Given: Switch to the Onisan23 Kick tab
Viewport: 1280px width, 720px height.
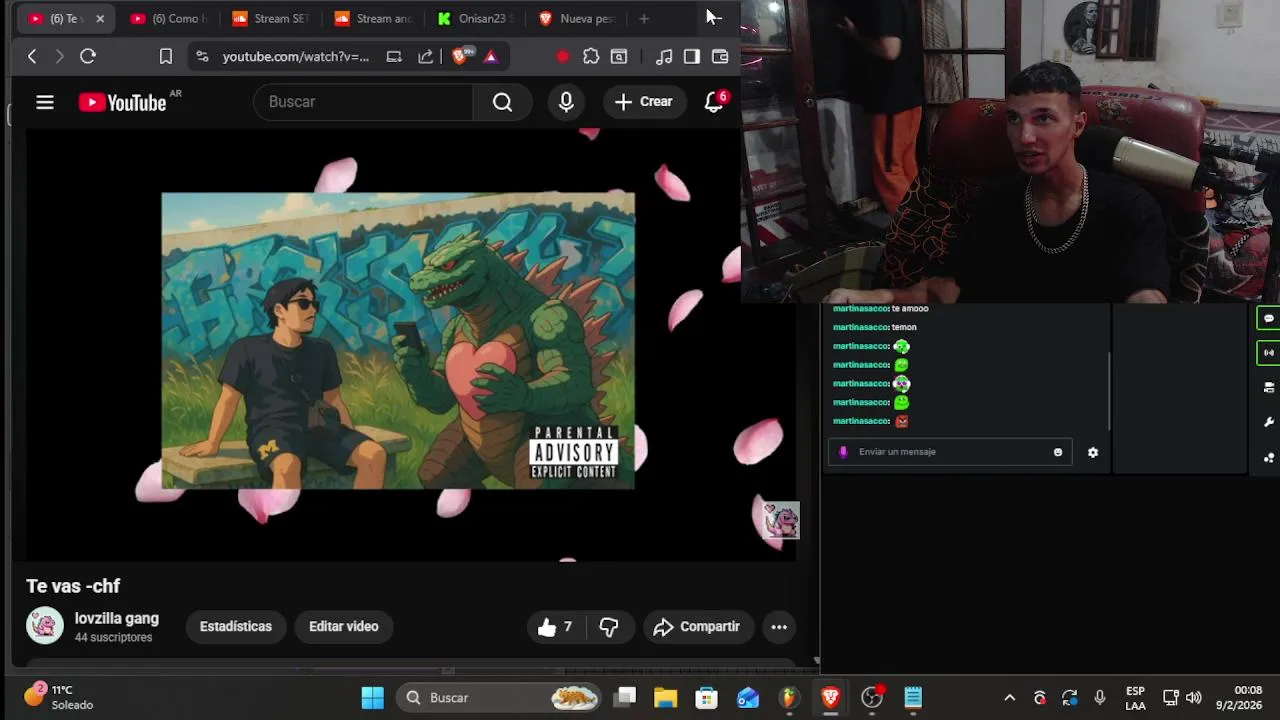Looking at the screenshot, I should [x=474, y=18].
